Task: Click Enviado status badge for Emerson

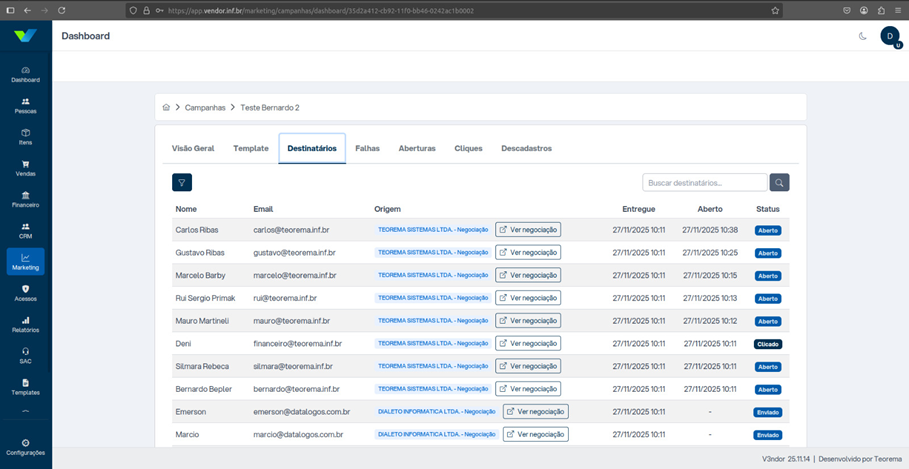Action: pos(768,412)
